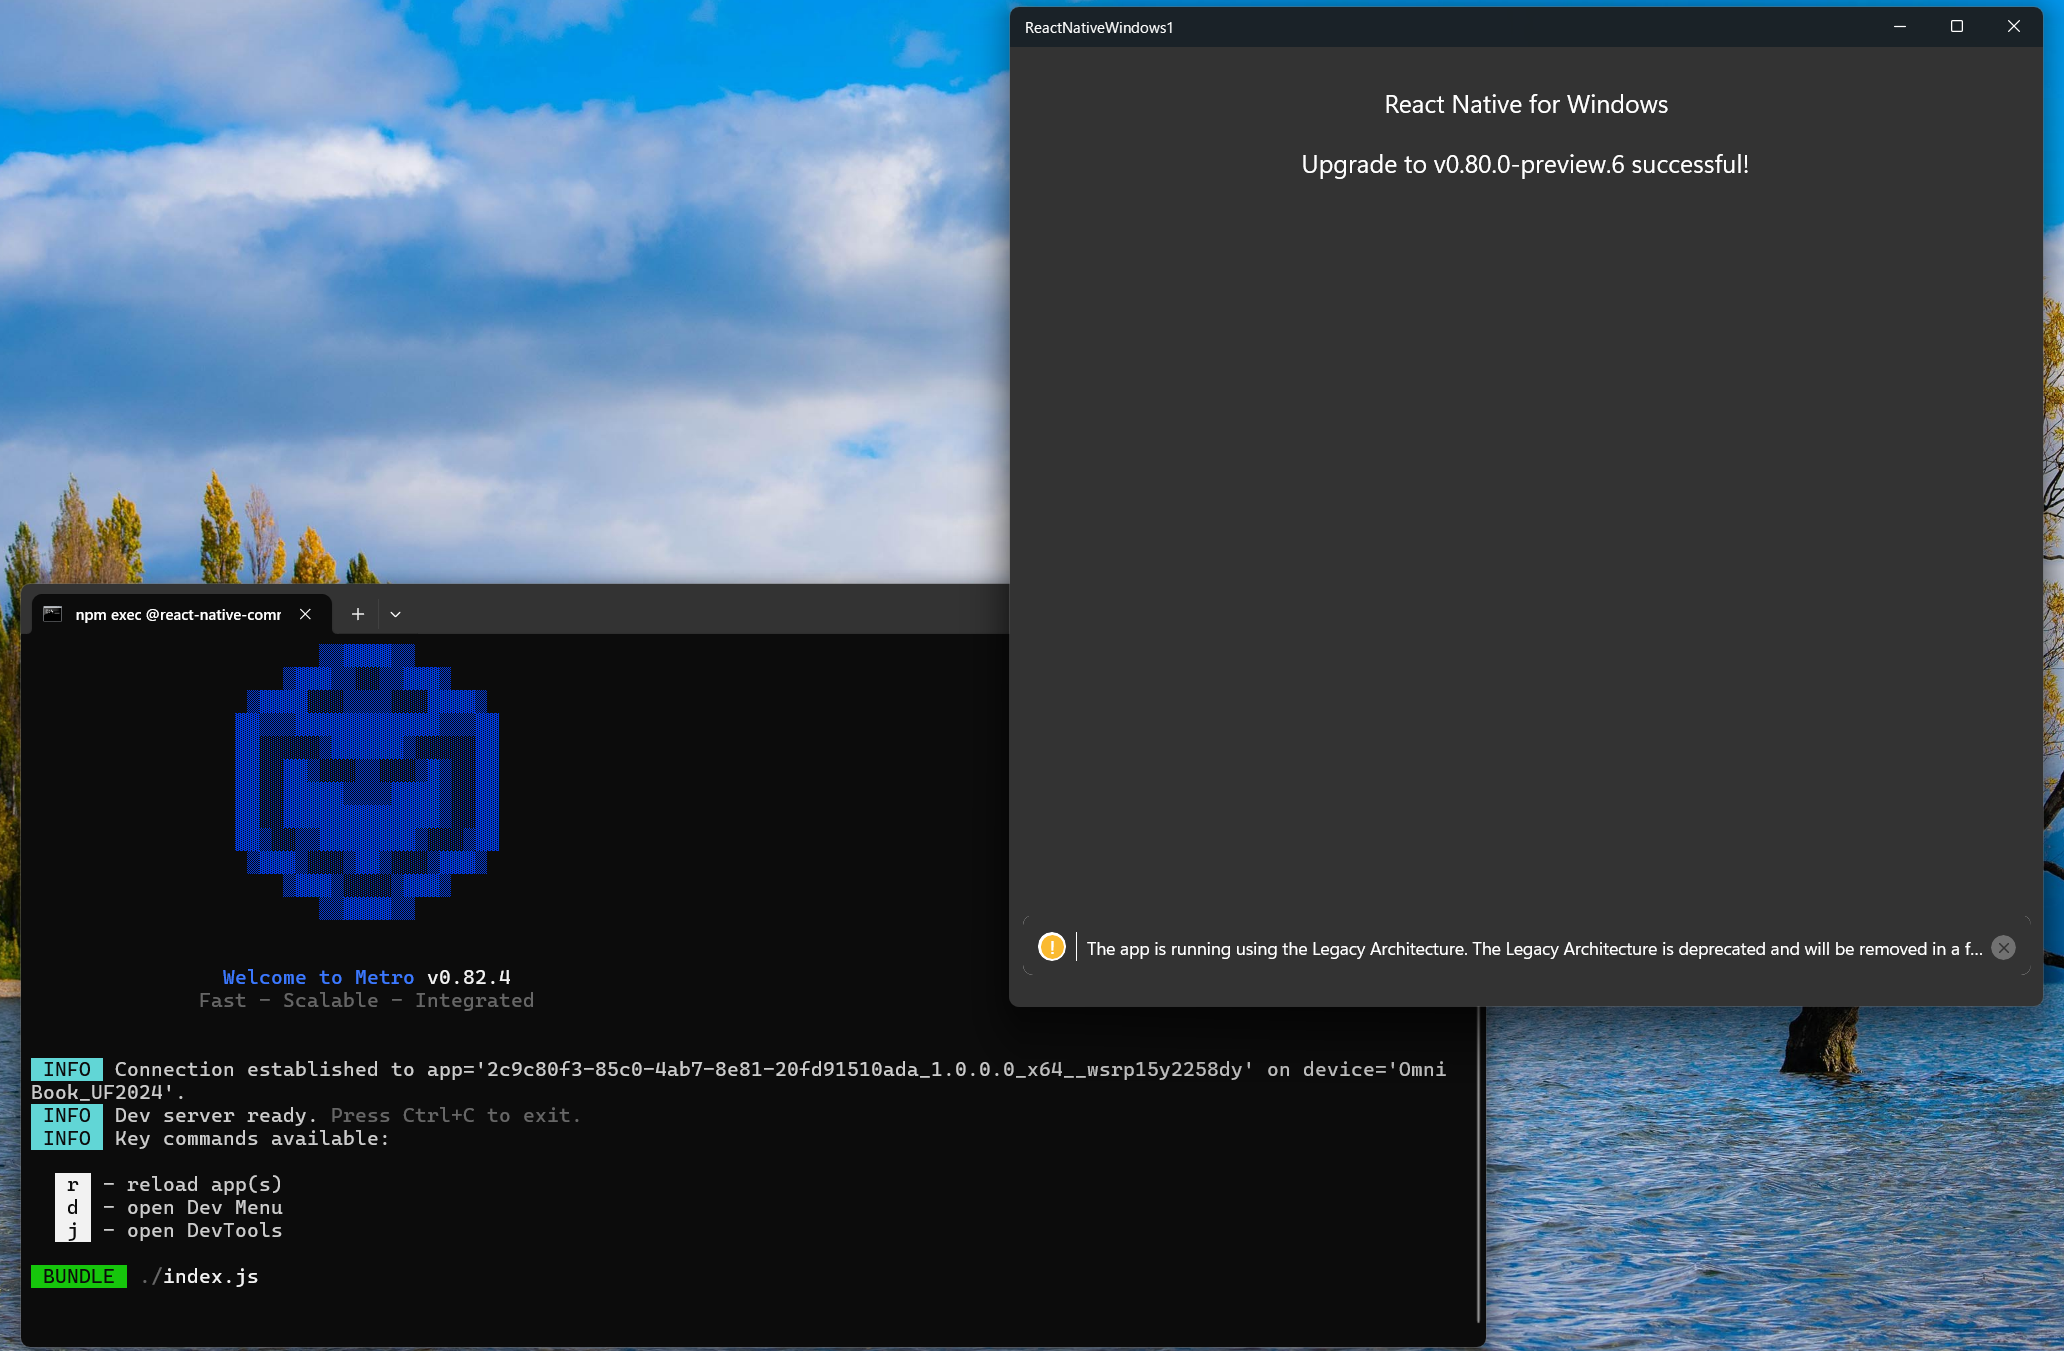Viewport: 2064px width, 1351px height.
Task: Click 'Dev server ready.' log line
Action: 215,1115
